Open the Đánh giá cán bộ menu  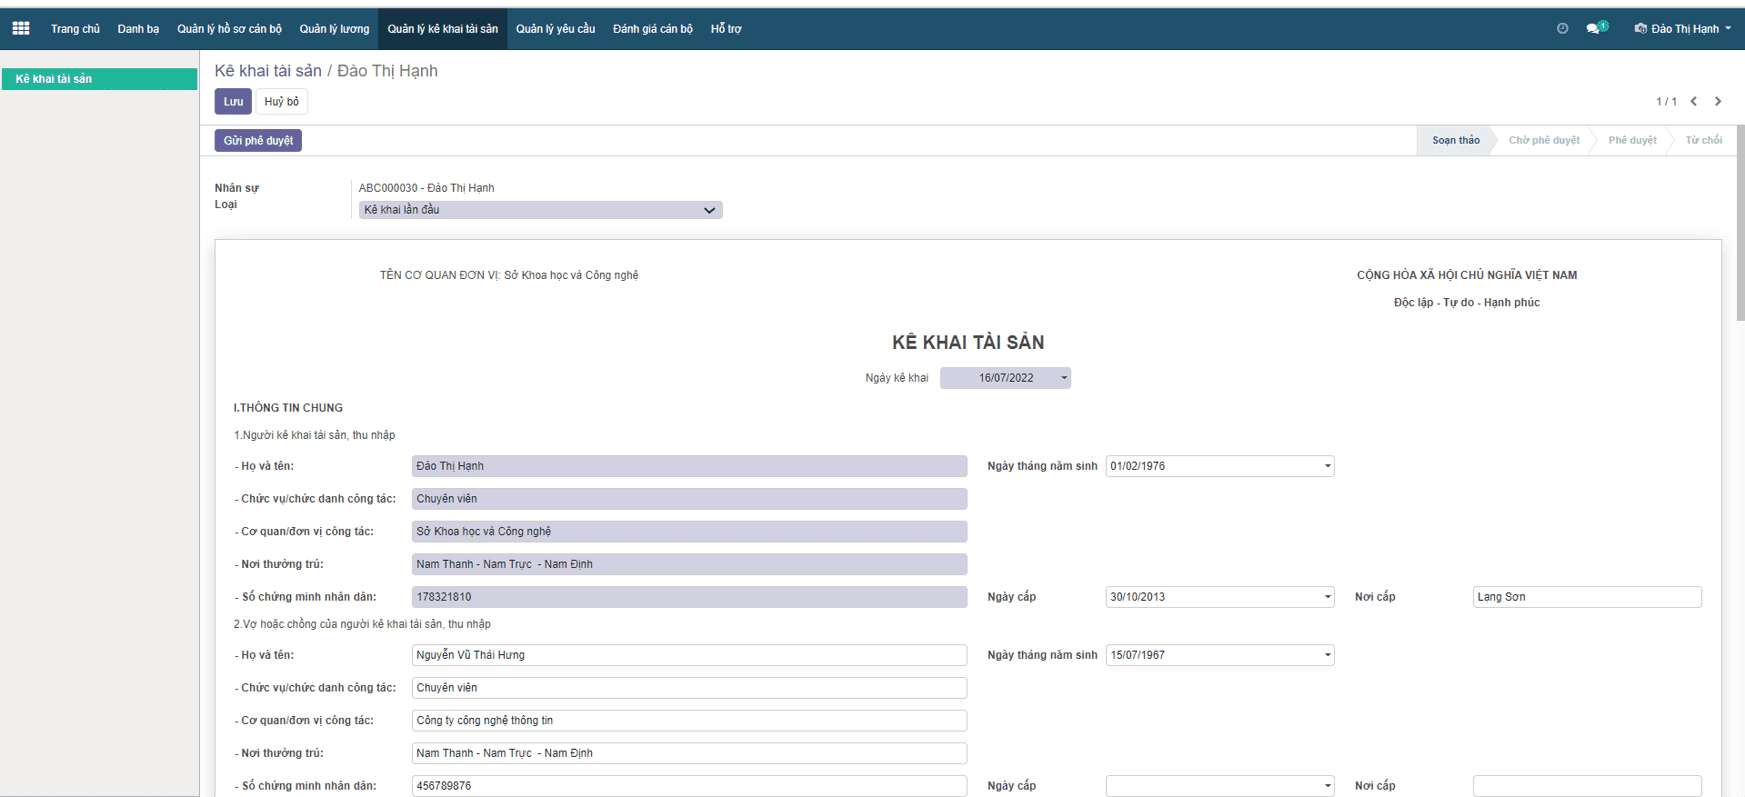click(x=652, y=29)
